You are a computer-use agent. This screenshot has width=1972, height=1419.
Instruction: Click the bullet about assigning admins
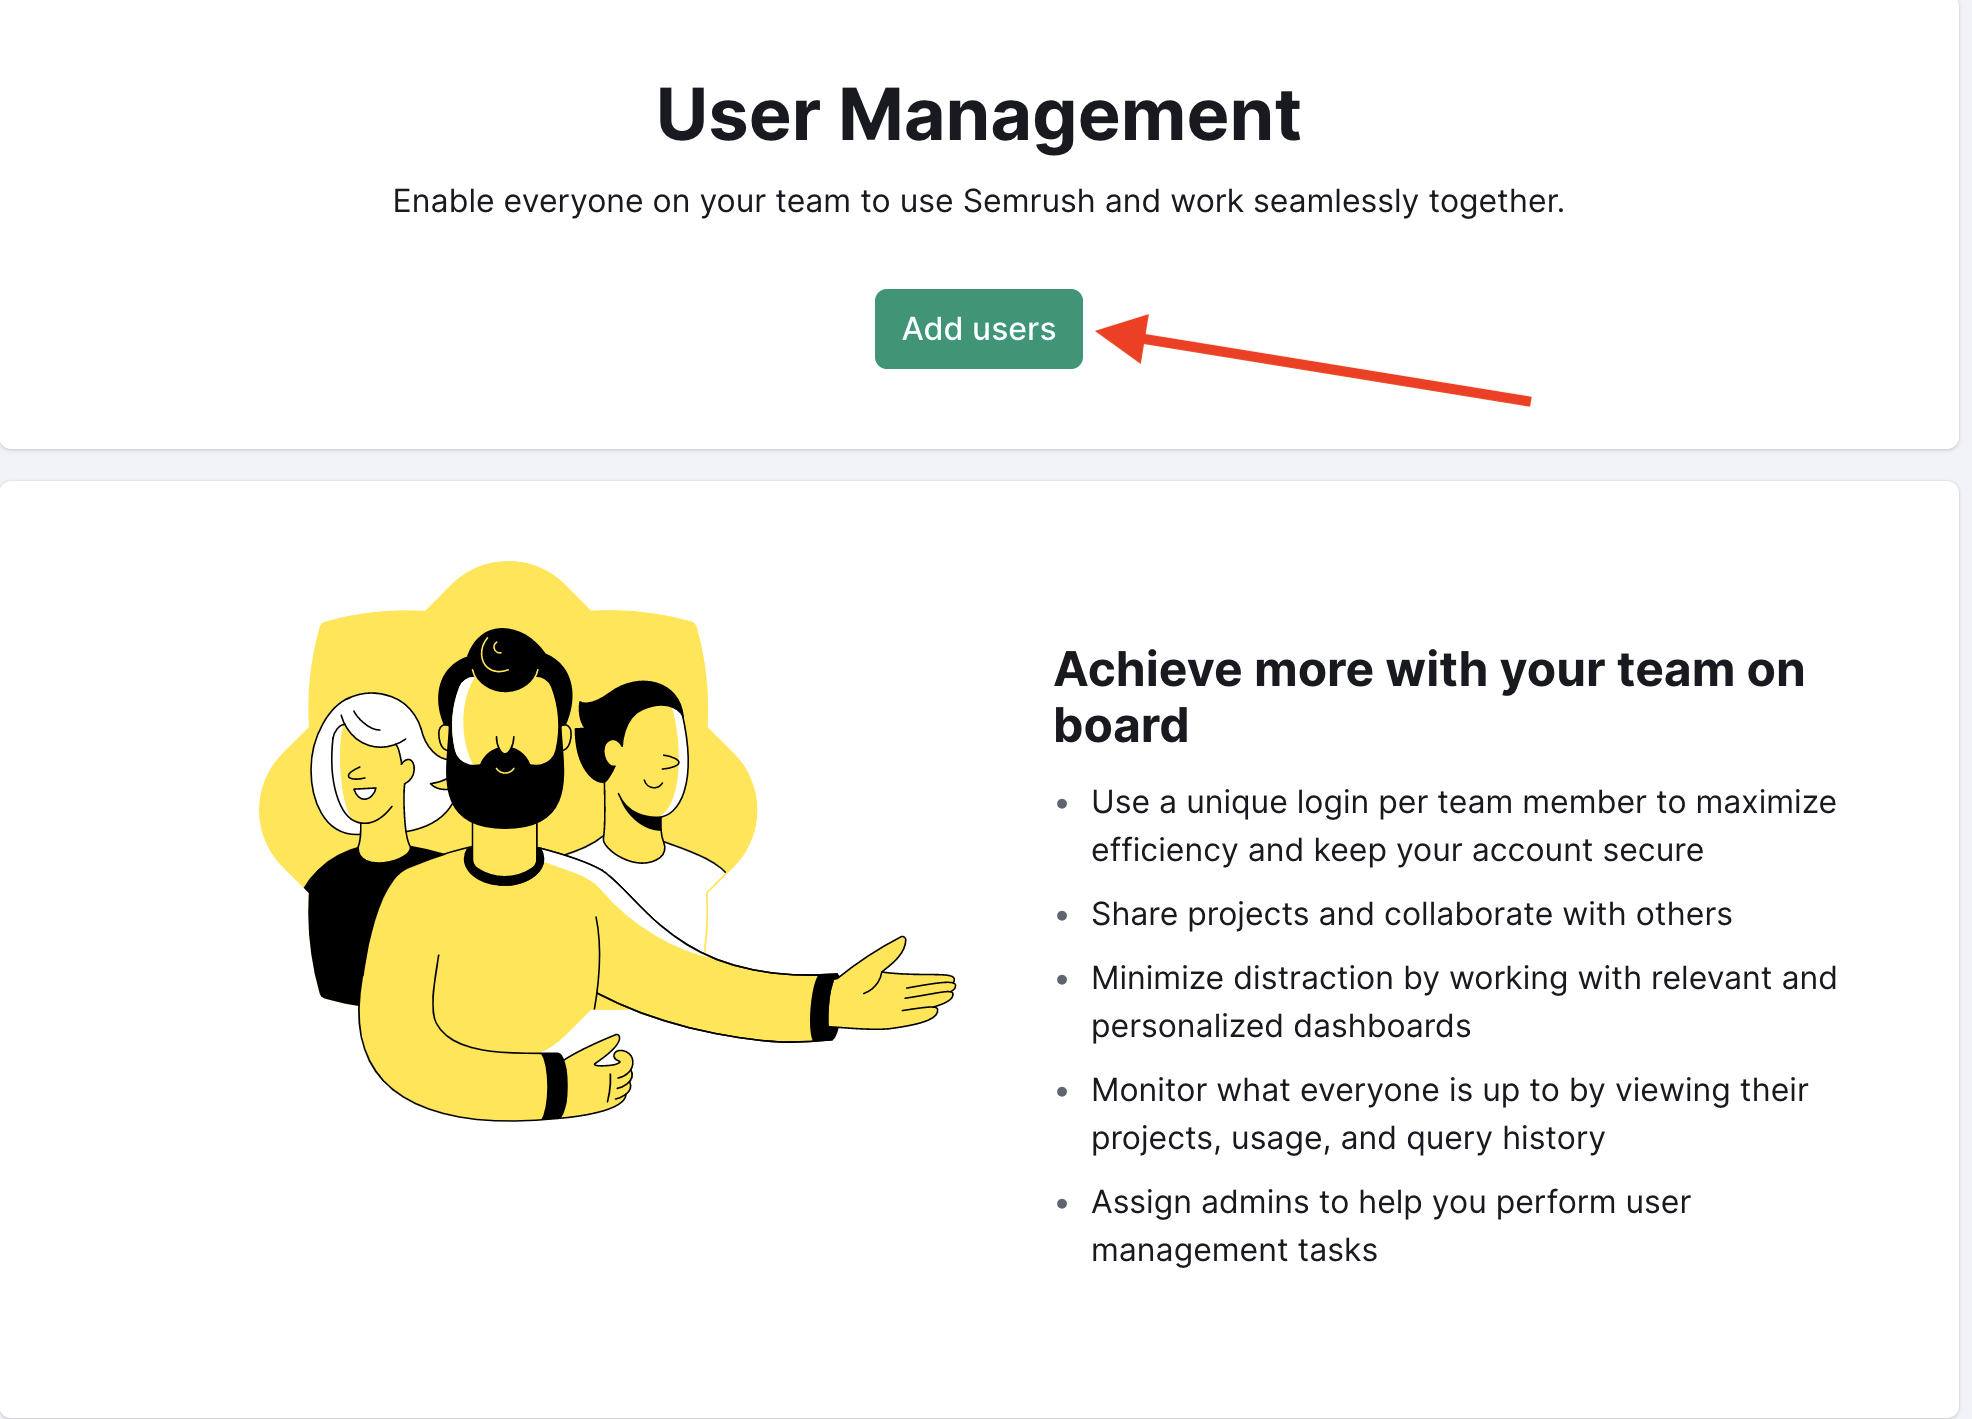pyautogui.click(x=1390, y=1225)
